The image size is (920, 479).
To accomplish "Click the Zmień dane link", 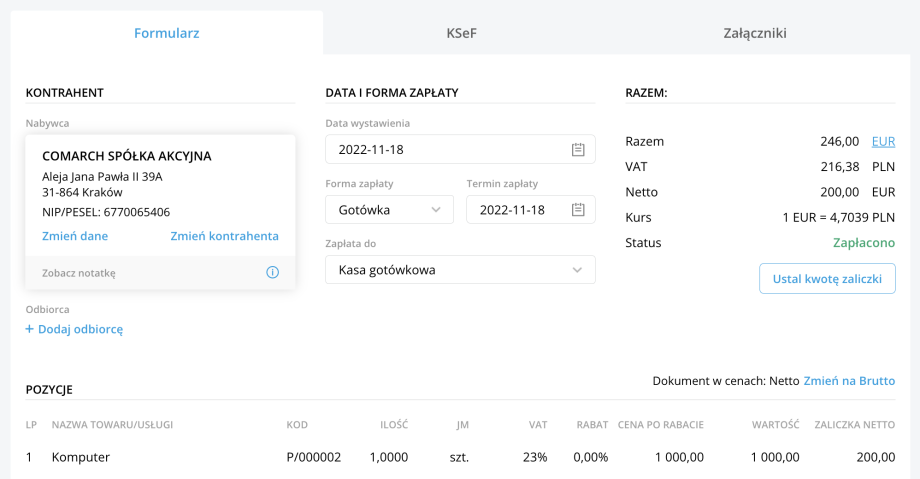I will (75, 236).
